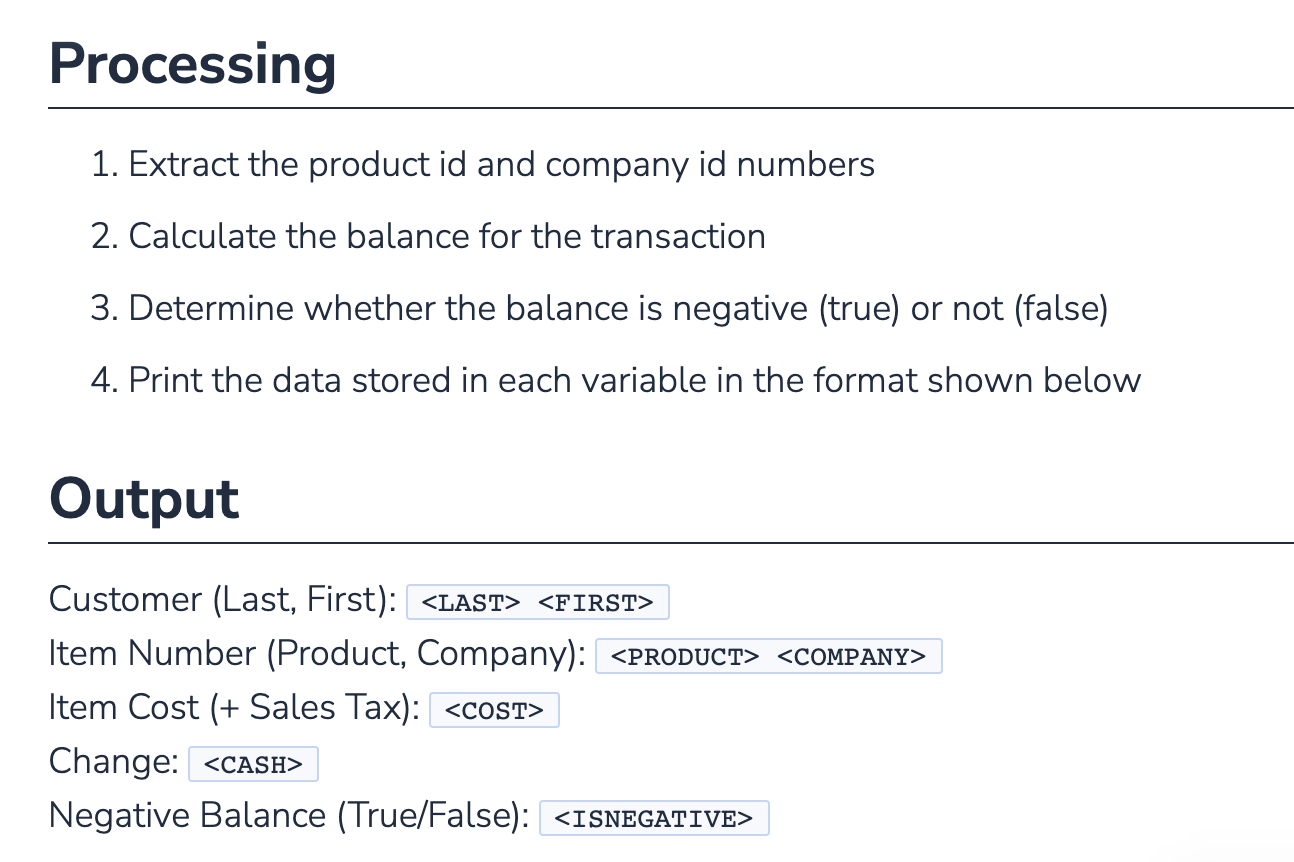Click the 'Negative Balance (True/False):' label

(289, 815)
